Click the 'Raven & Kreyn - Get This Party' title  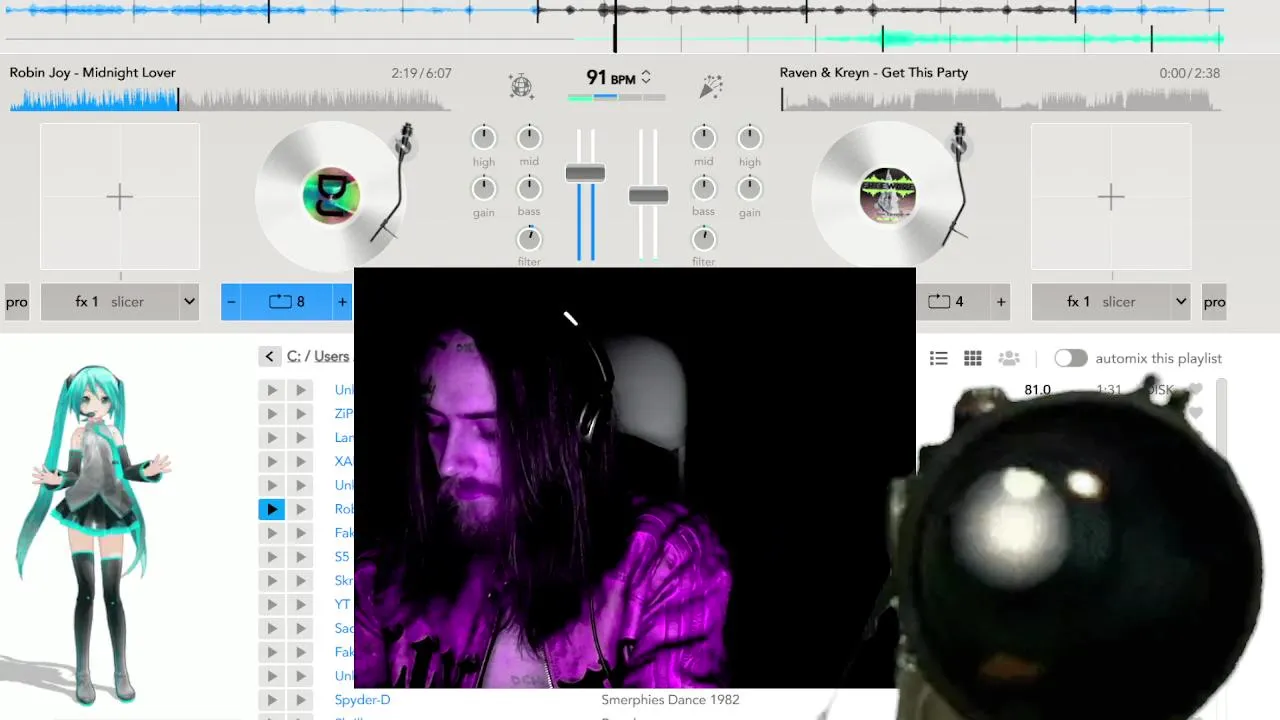tap(874, 72)
